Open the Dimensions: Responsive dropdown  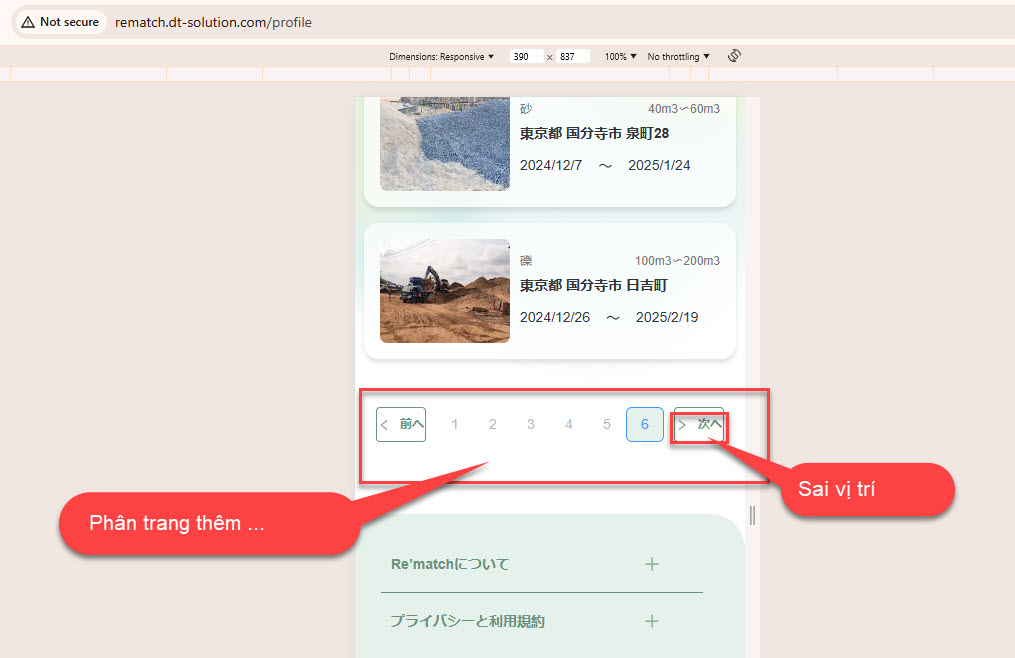[x=442, y=57]
